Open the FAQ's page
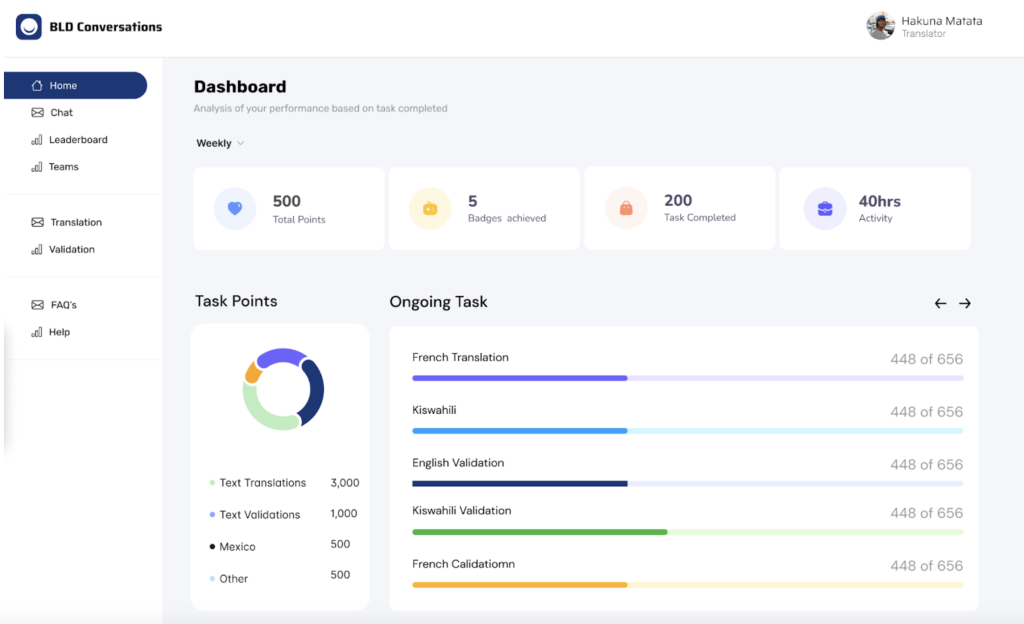The width and height of the screenshot is (1024, 624). coord(63,304)
